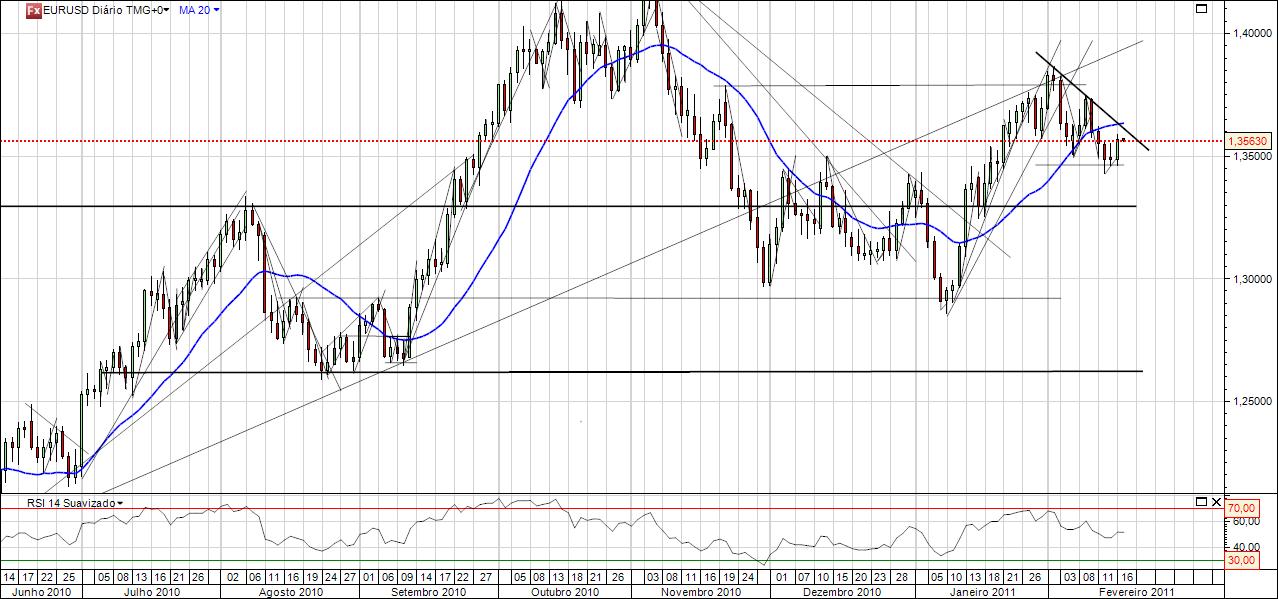Click the current price label 1,35630
1278x599 pixels.
coord(1250,141)
